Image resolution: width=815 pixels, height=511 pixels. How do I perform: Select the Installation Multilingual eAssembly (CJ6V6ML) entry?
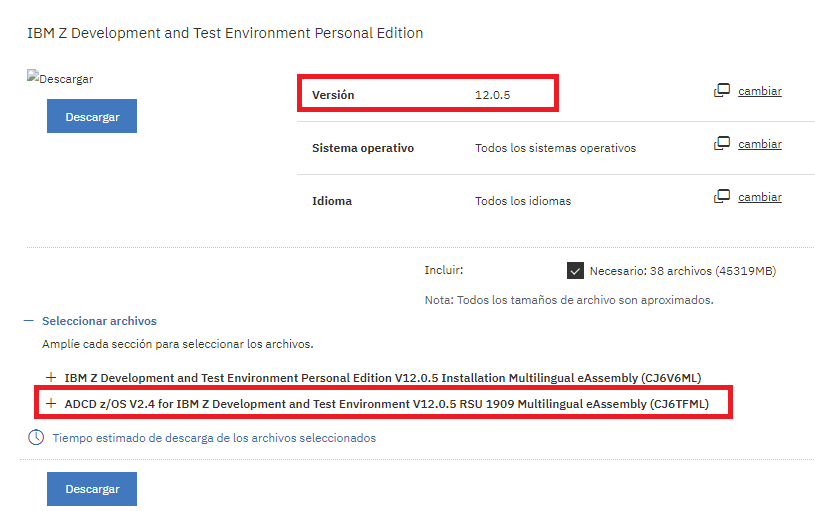[383, 378]
